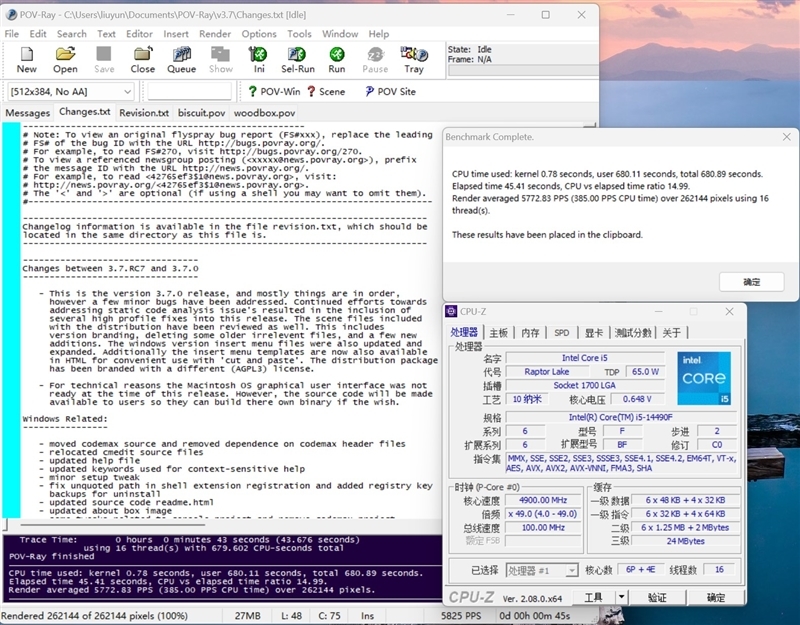Click the Changes.txt vertical scrollbar
800x625 pixels.
coord(438,300)
